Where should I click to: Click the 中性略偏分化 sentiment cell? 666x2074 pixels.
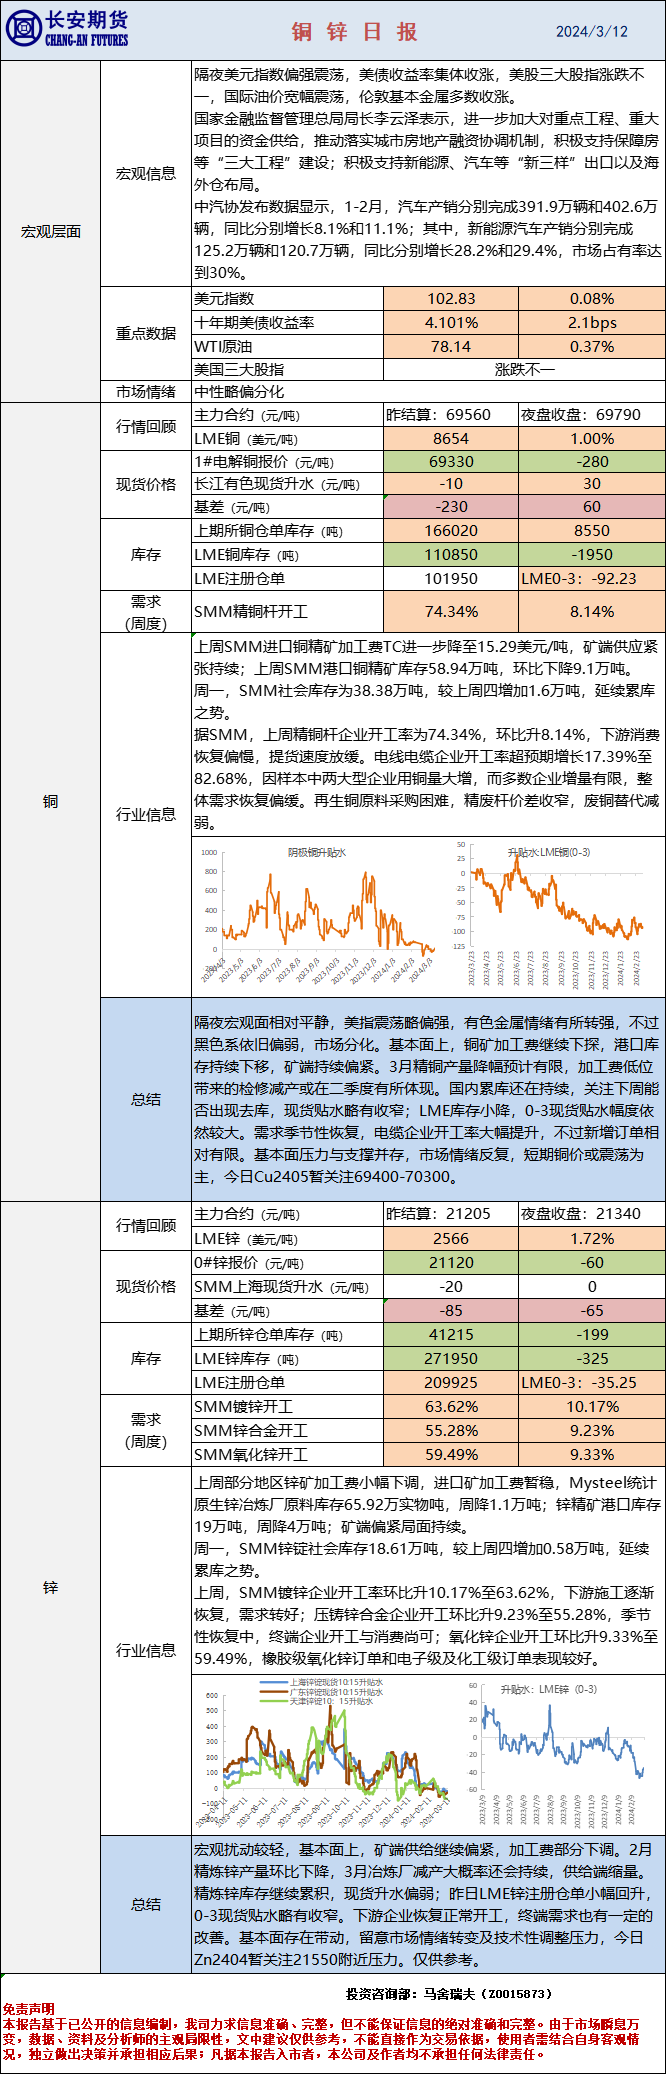tap(428, 392)
